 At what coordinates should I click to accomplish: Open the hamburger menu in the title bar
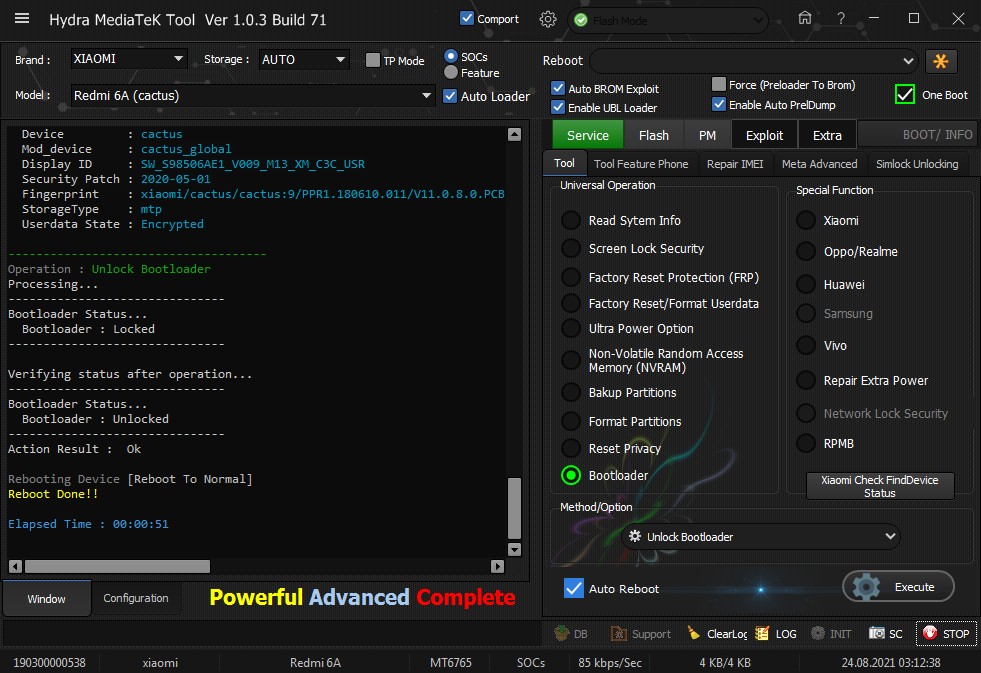click(x=22, y=19)
